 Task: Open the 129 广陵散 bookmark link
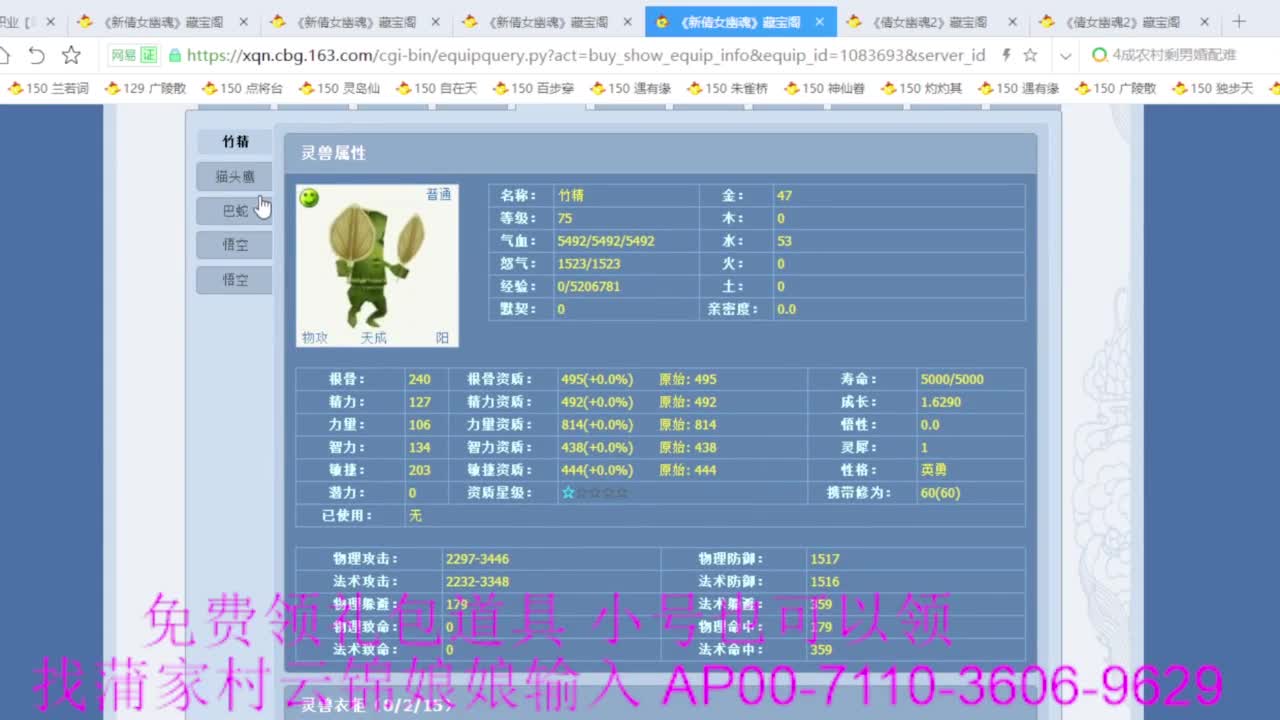(144, 88)
